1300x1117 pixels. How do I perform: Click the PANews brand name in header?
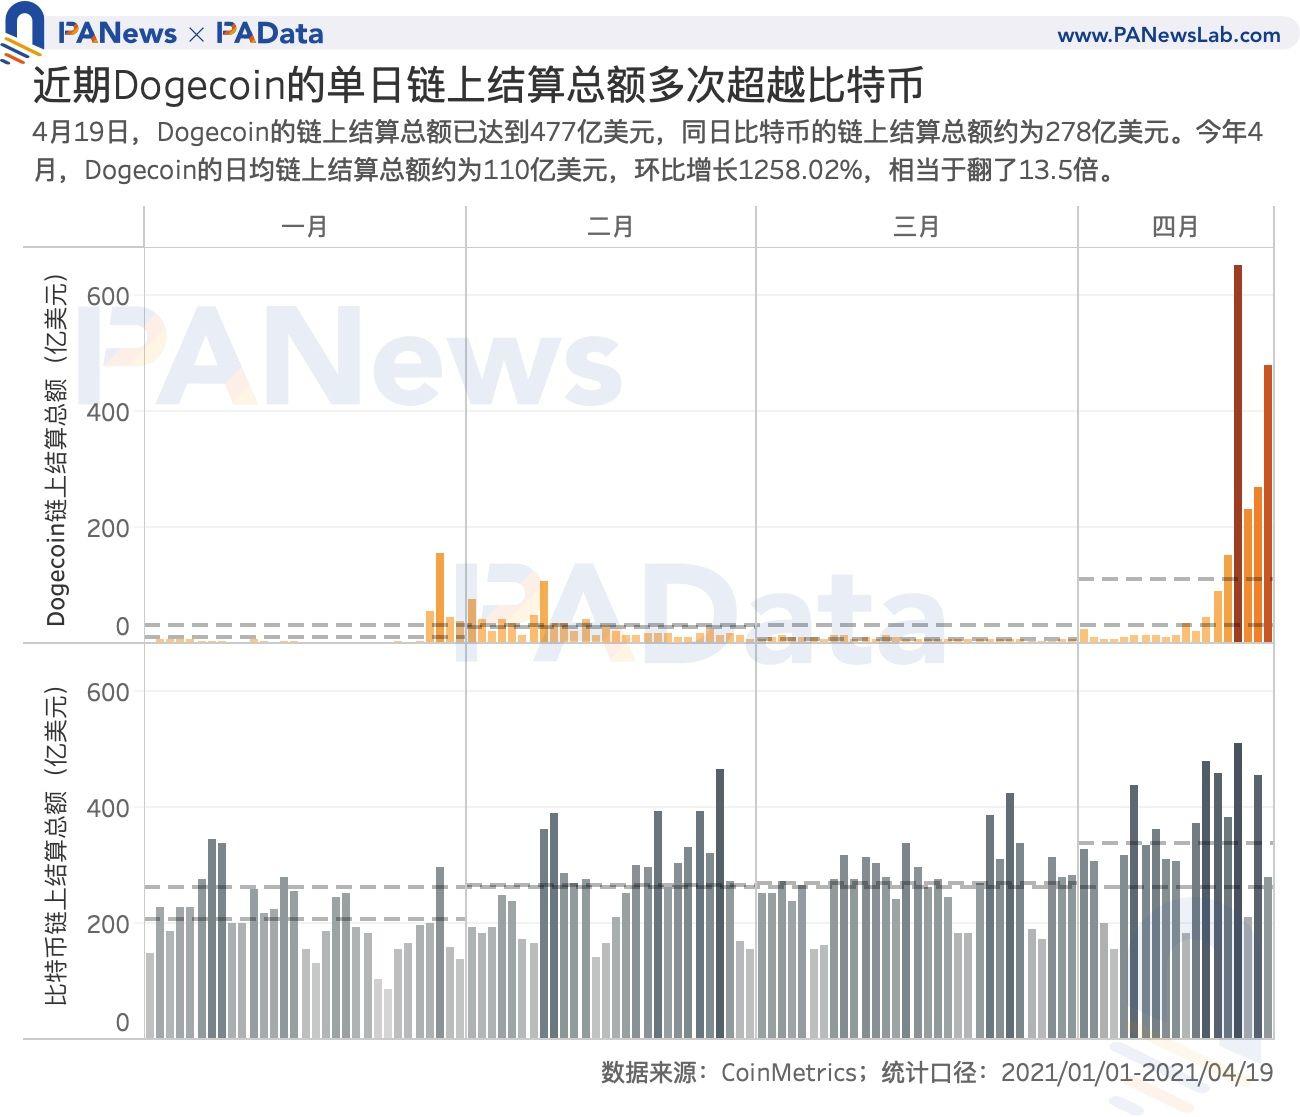[x=117, y=34]
